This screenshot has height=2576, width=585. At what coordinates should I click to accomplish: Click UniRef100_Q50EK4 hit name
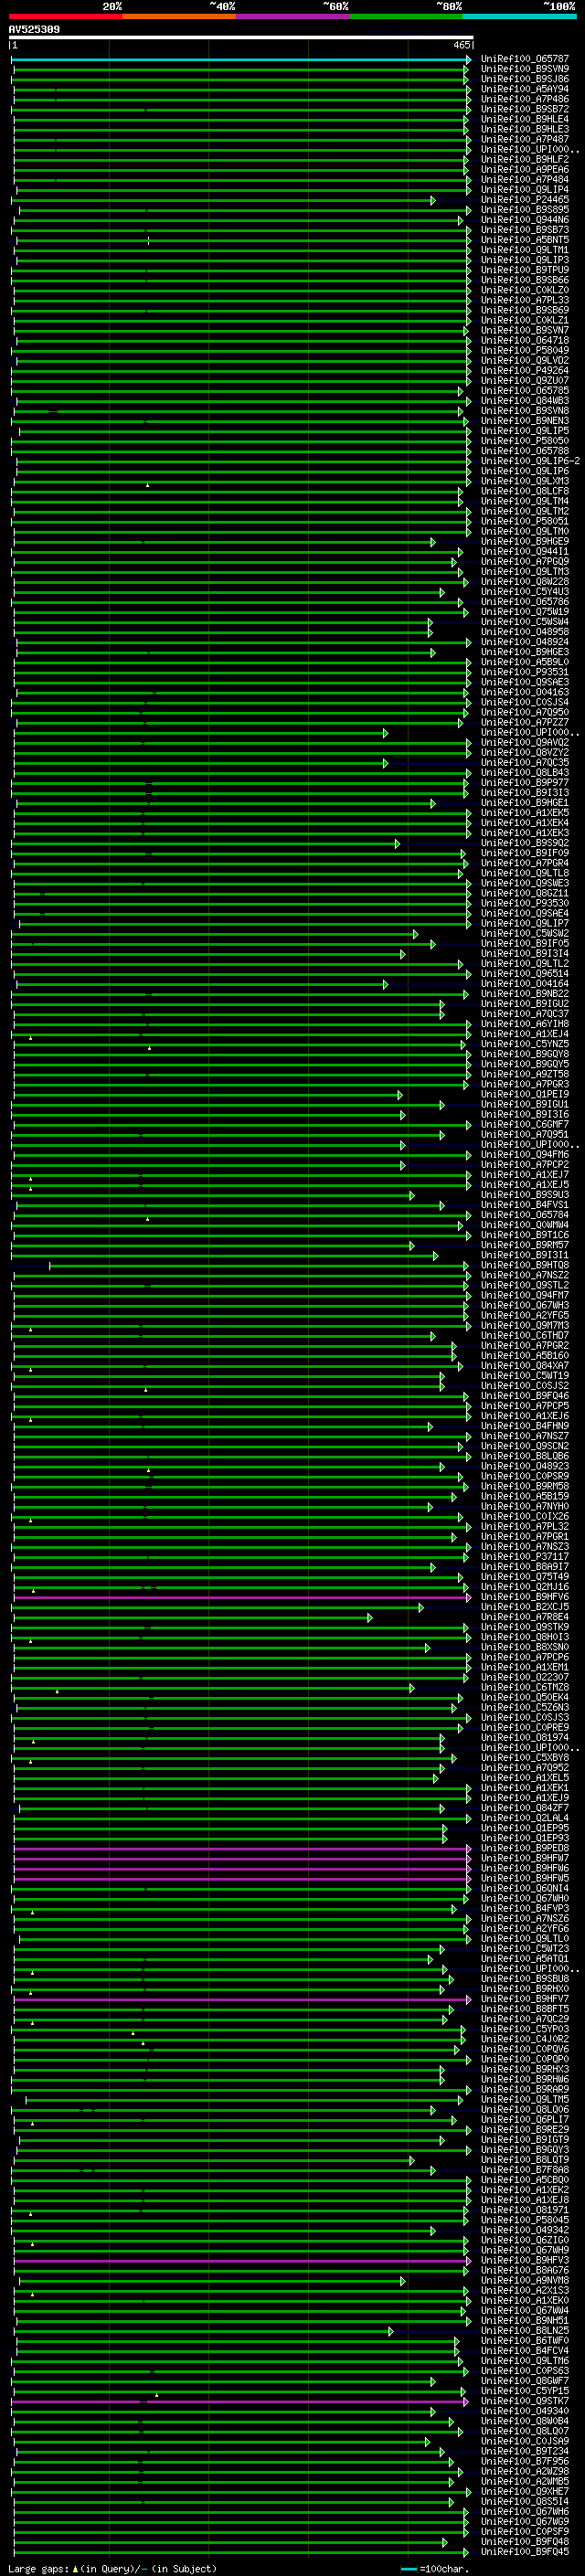point(524,1698)
